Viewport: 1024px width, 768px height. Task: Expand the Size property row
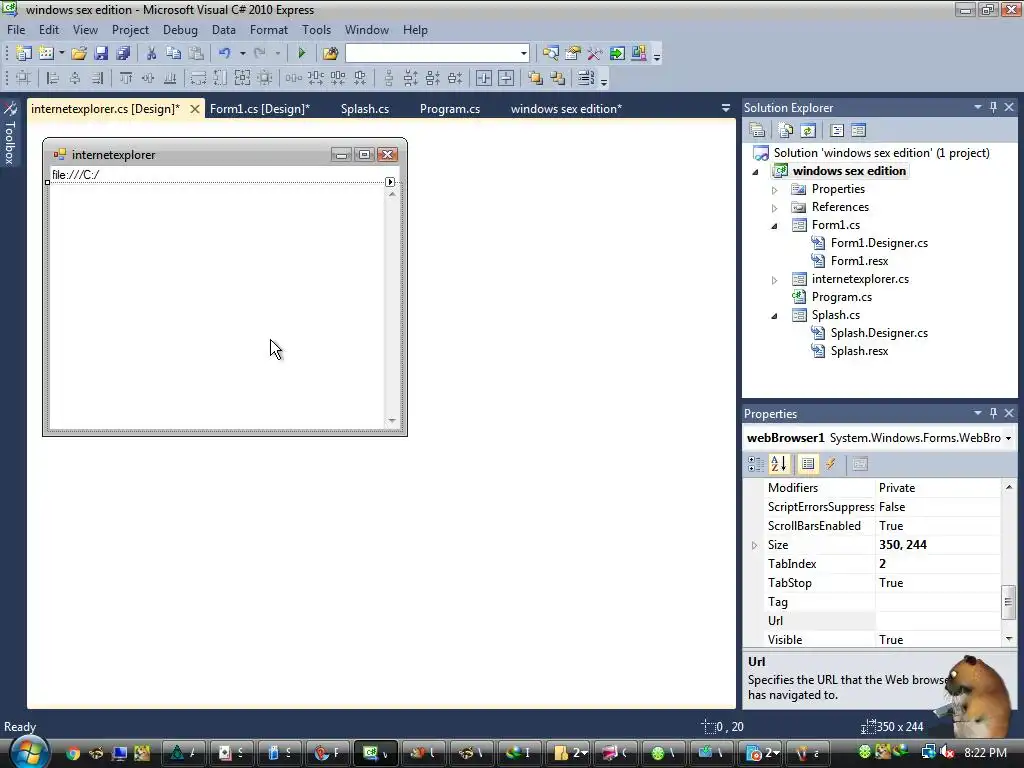point(754,545)
